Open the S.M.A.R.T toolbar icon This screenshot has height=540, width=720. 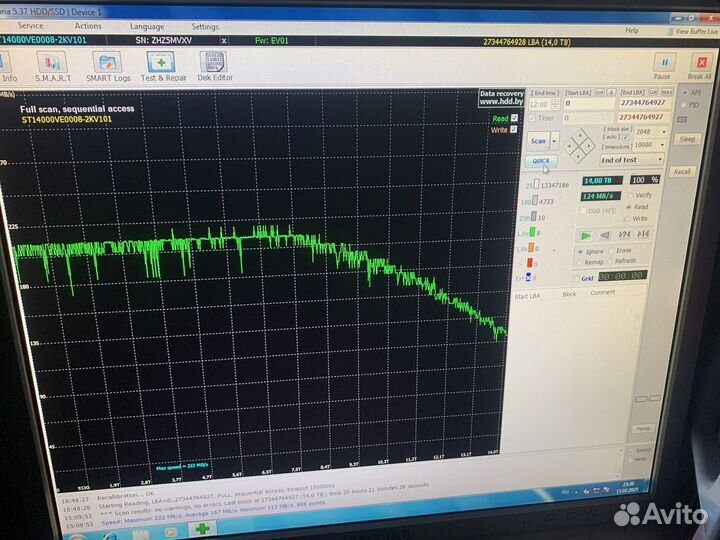[52, 66]
